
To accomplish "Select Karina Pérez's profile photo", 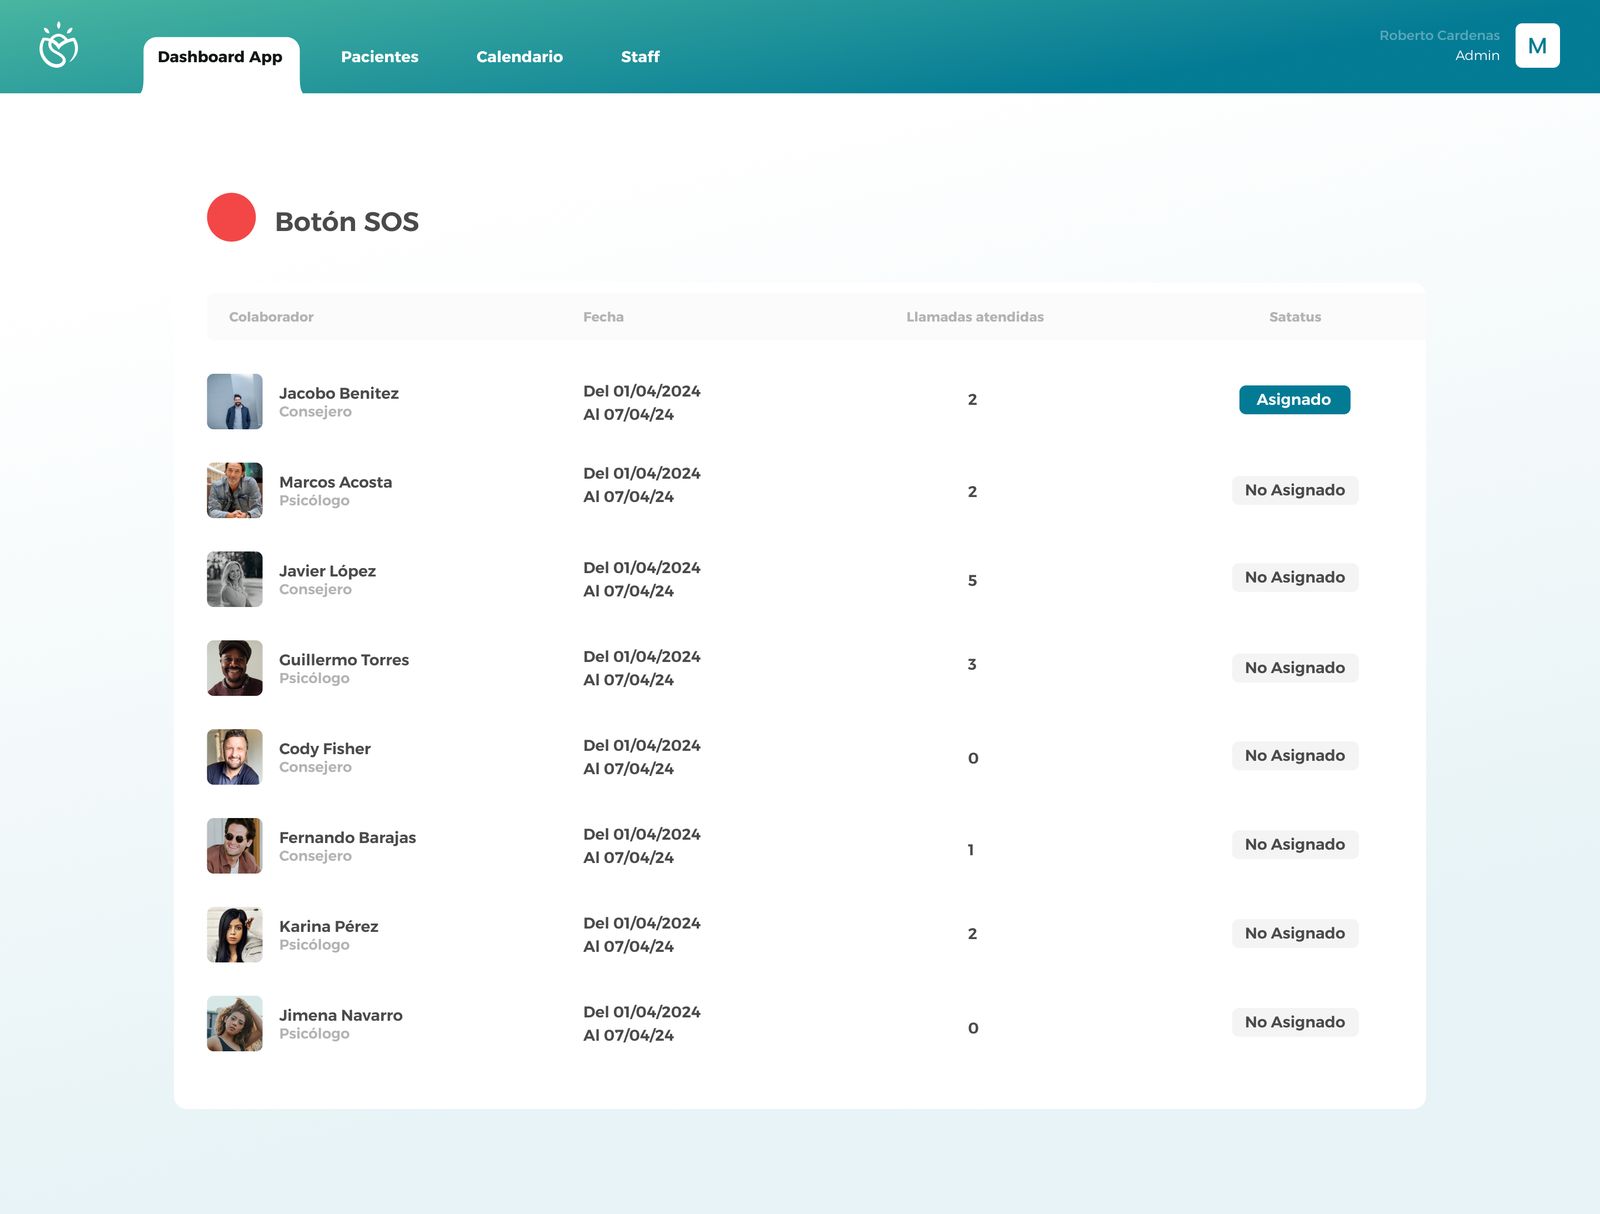I will click(235, 935).
